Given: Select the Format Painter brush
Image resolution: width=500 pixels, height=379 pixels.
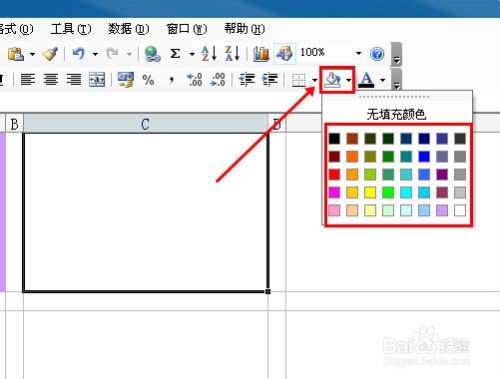Looking at the screenshot, I should pyautogui.click(x=50, y=54).
